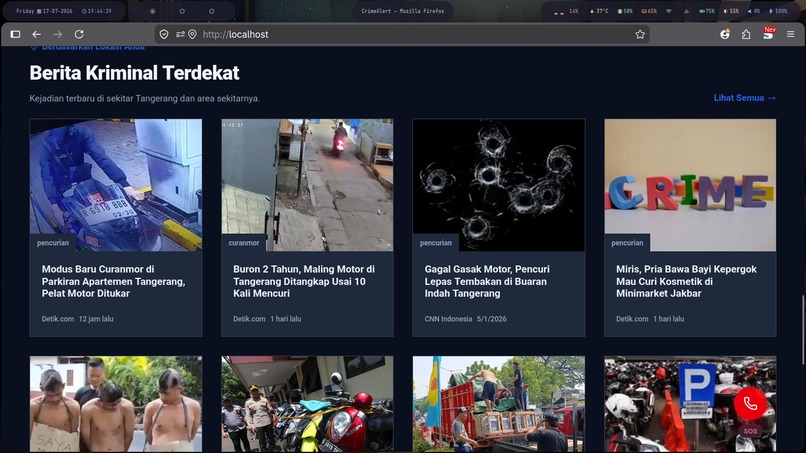Image resolution: width=806 pixels, height=453 pixels.
Task: Open the Firefox hamburger menu
Action: [791, 34]
